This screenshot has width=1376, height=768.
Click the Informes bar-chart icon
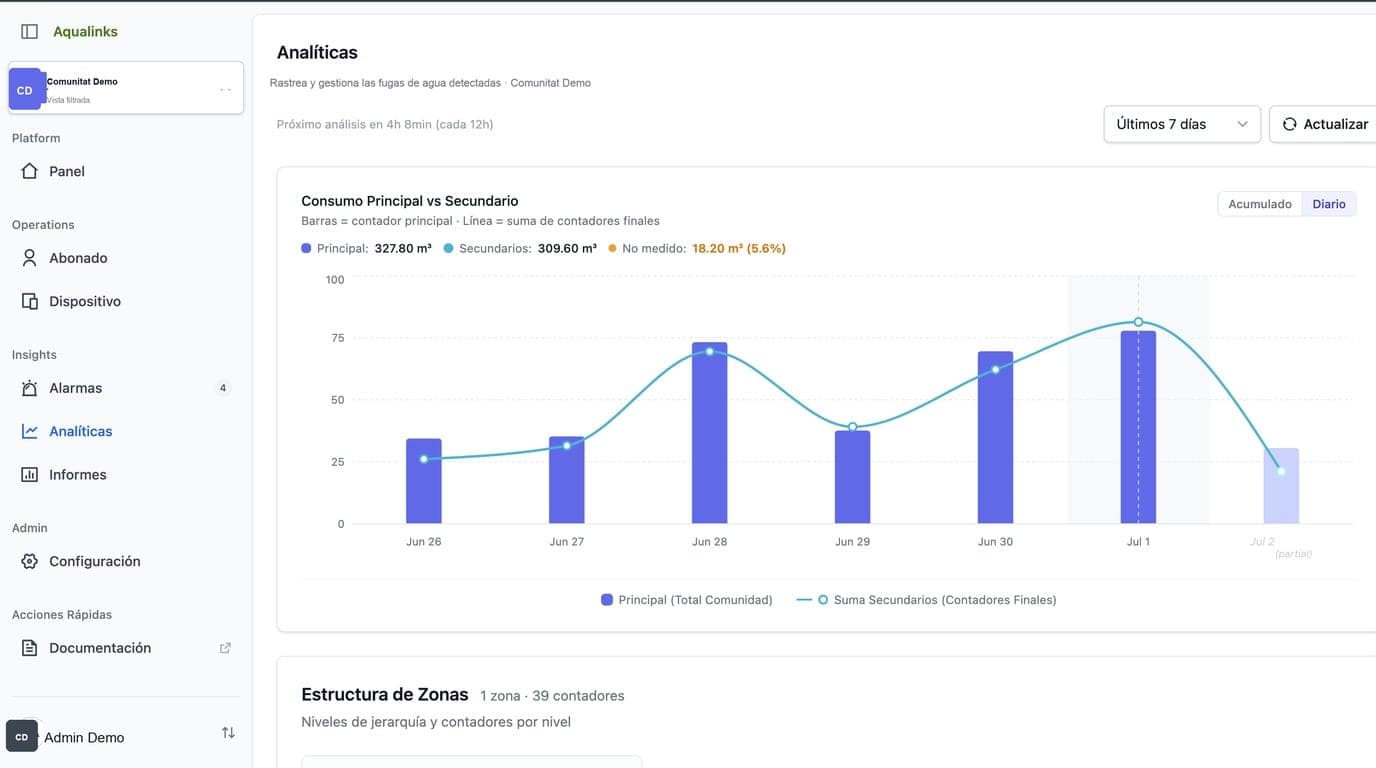click(29, 475)
